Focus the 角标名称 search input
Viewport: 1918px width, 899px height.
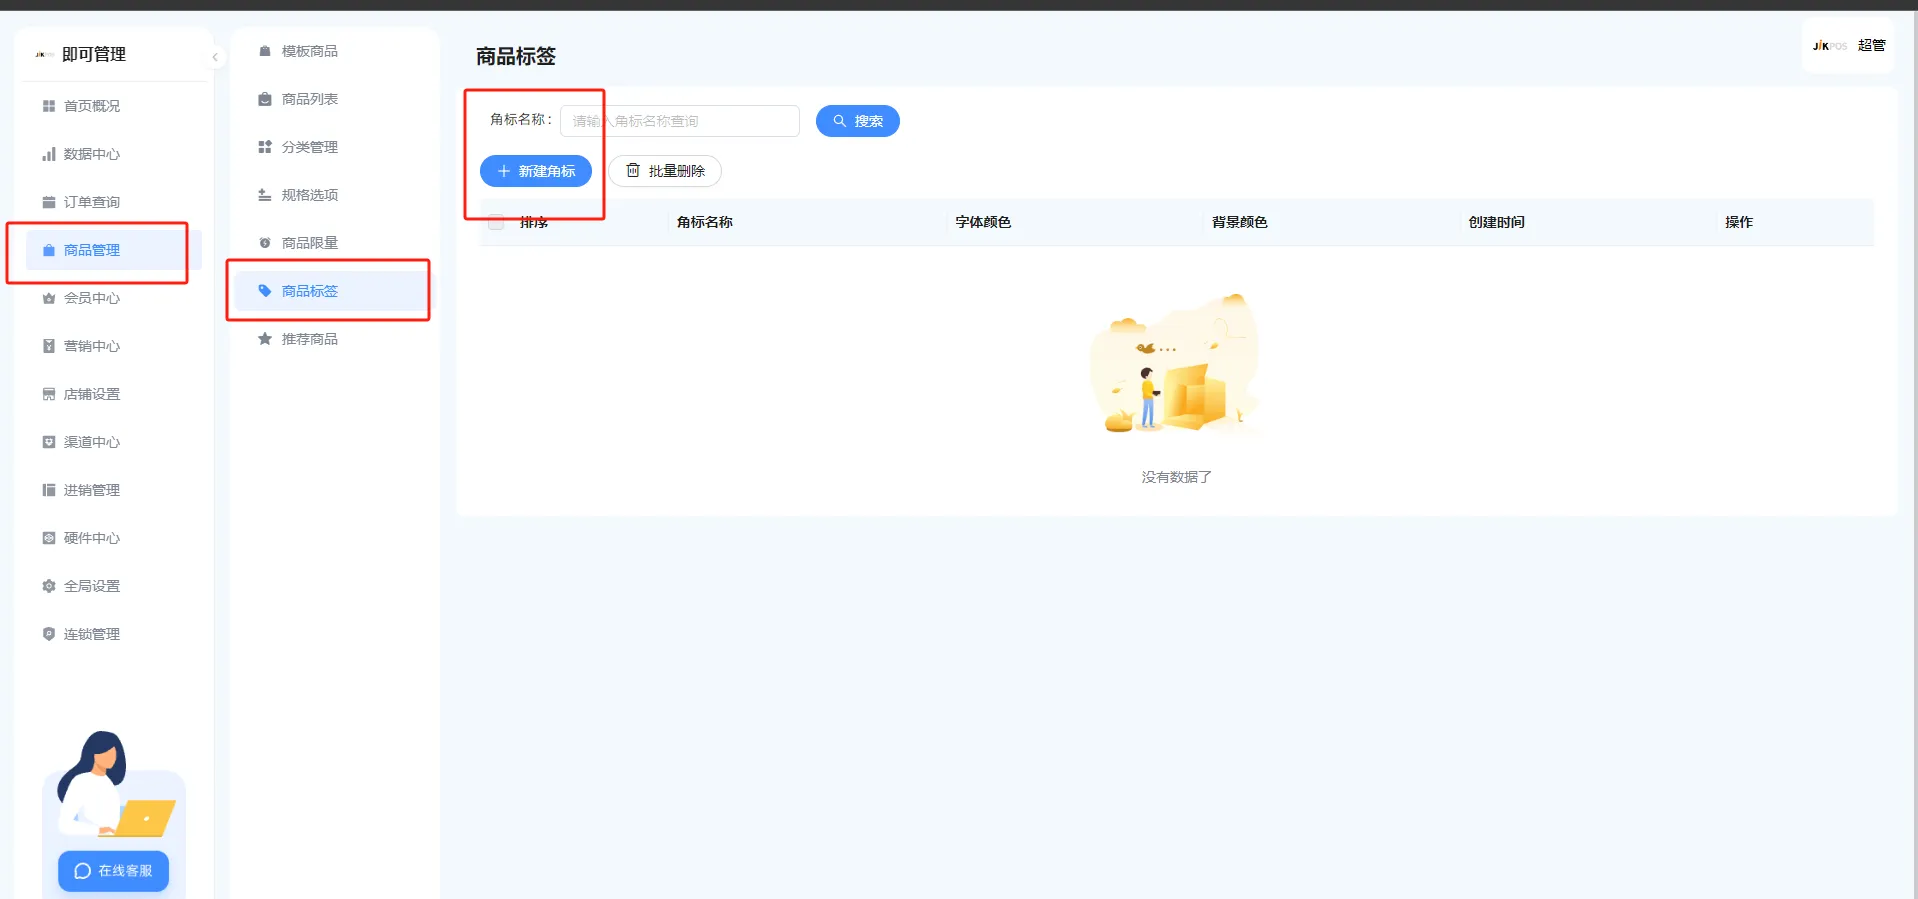pos(680,121)
